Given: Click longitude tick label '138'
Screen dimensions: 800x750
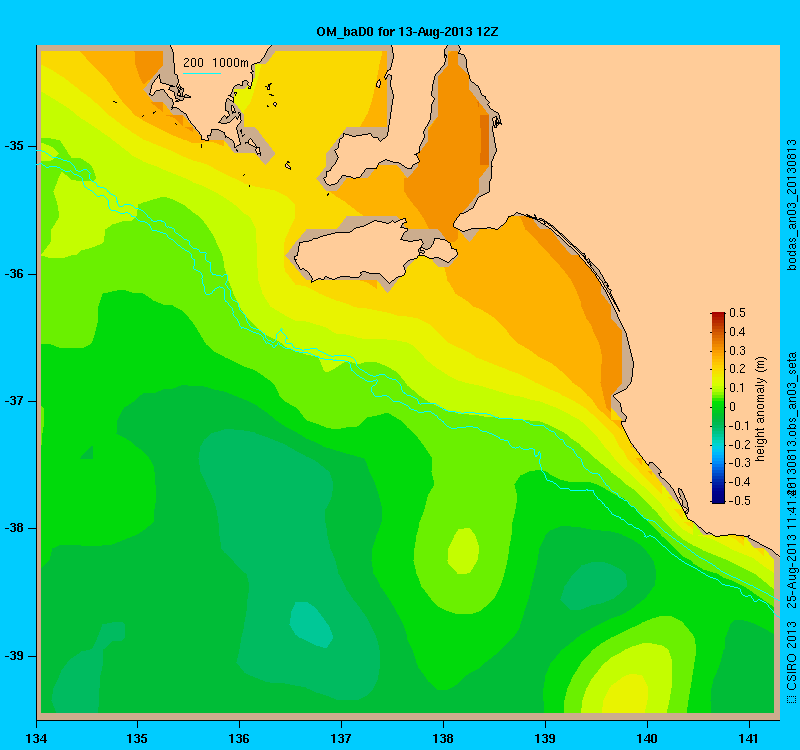Looking at the screenshot, I should tap(443, 739).
